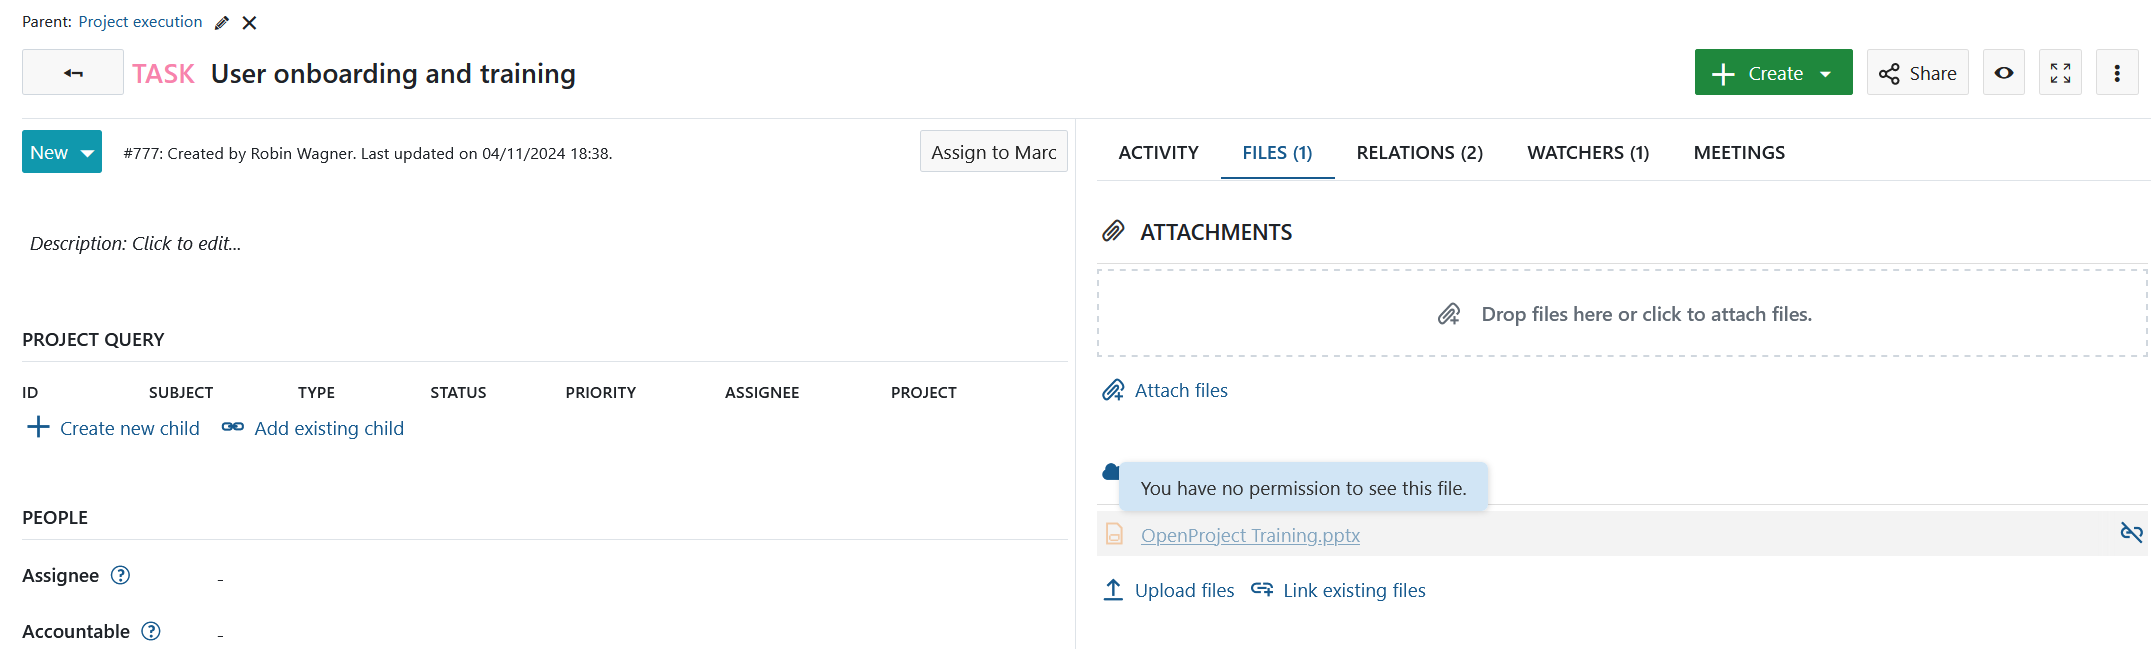
Task: Unlink the OpenProject Training.pptx file
Action: pyautogui.click(x=2130, y=533)
